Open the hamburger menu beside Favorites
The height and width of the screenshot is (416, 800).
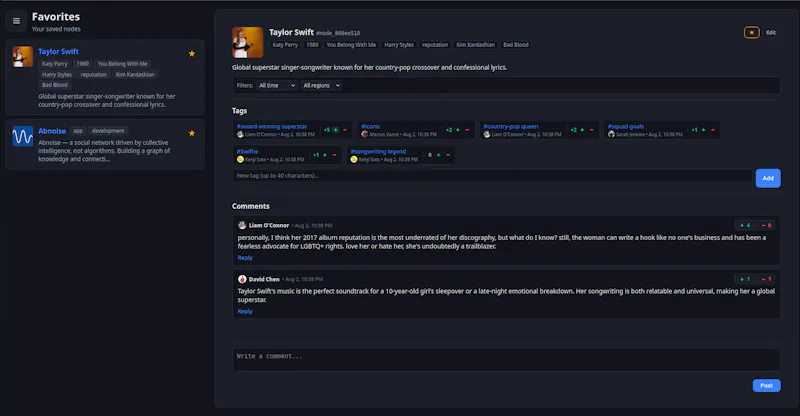[16, 21]
